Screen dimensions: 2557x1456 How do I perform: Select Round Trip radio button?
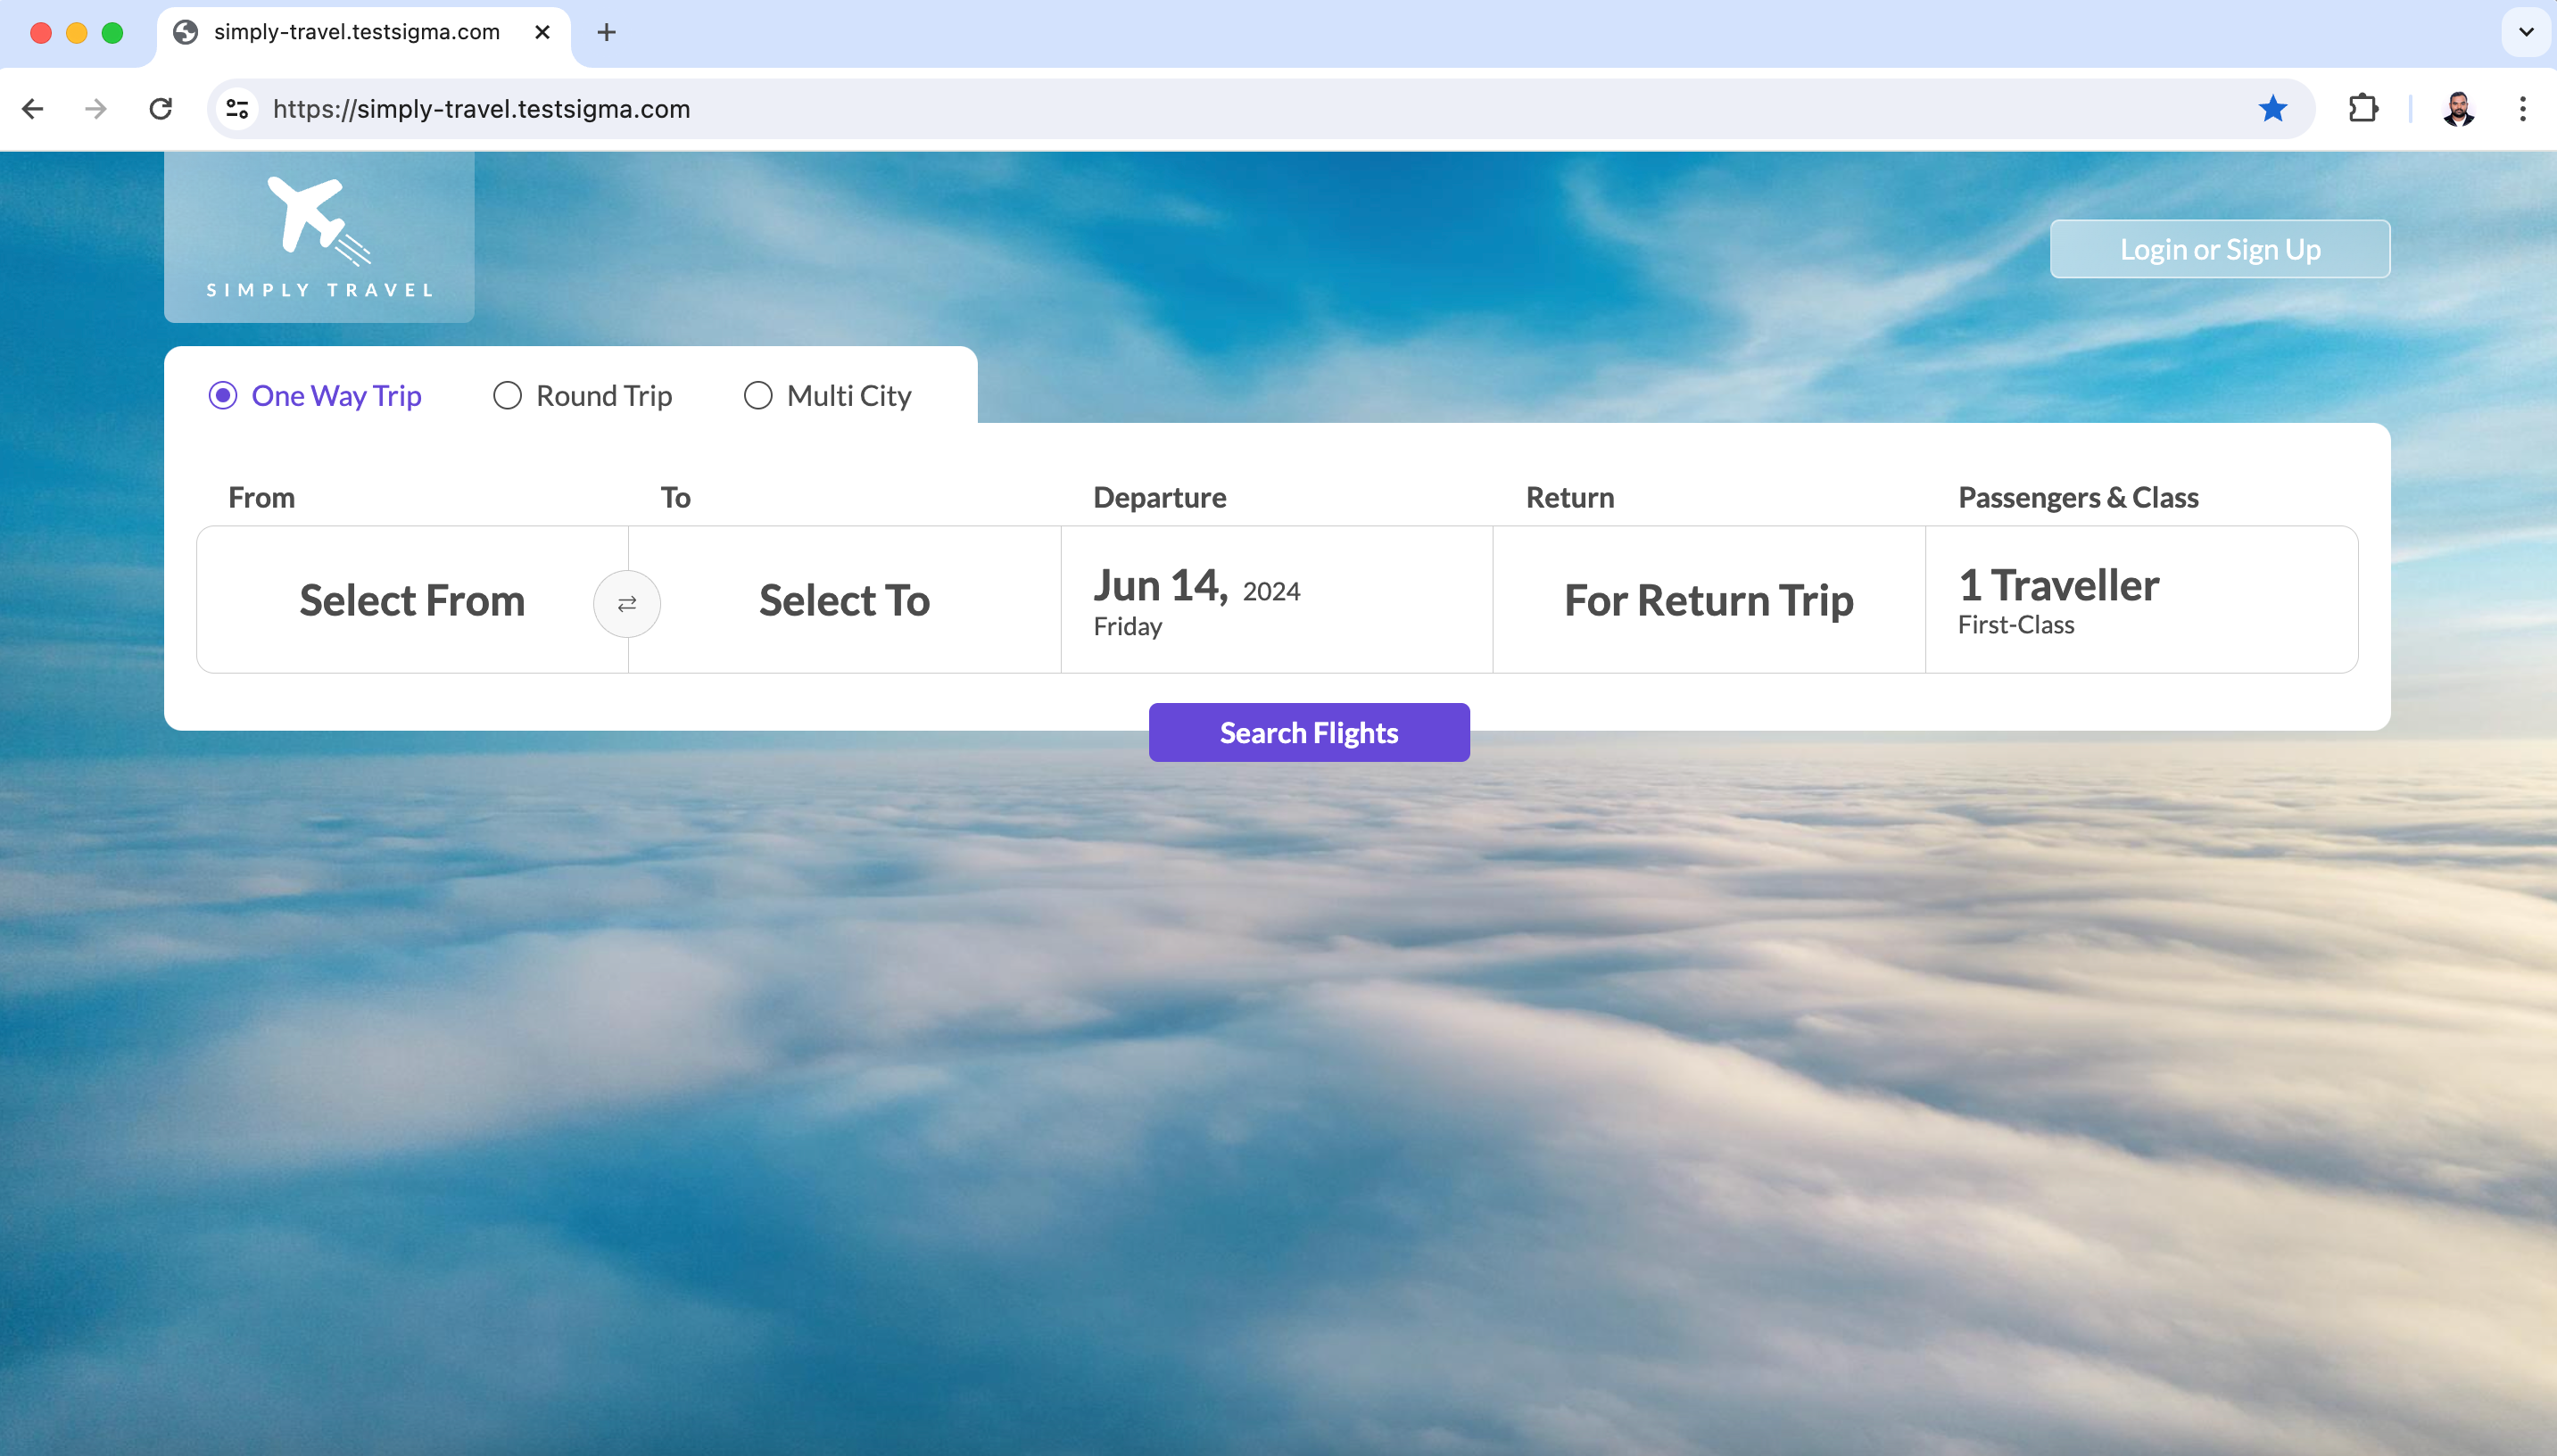point(507,396)
